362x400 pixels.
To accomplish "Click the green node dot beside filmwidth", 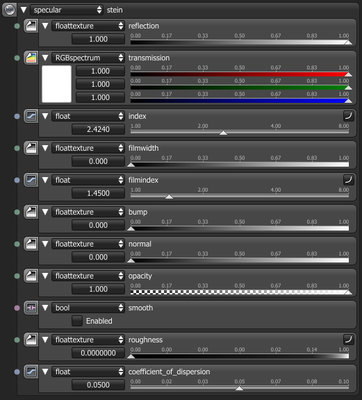I will pos(17,148).
